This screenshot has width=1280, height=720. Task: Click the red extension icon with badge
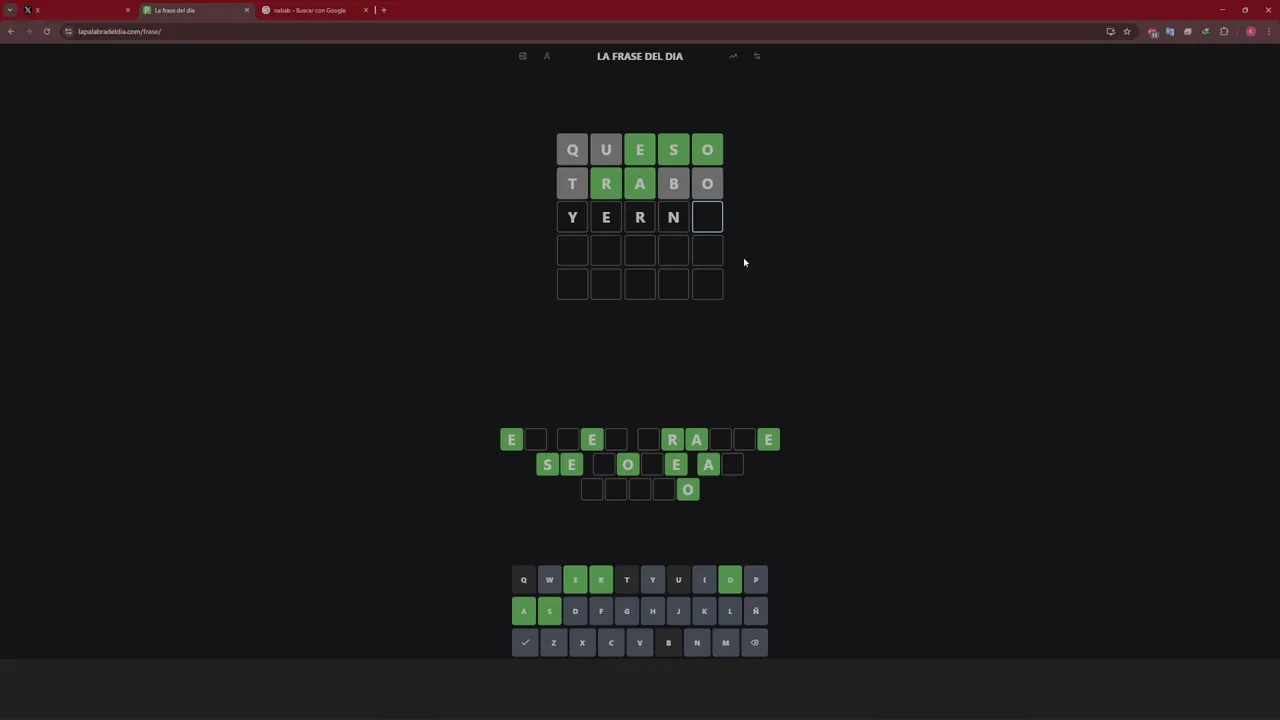[x=1153, y=32]
